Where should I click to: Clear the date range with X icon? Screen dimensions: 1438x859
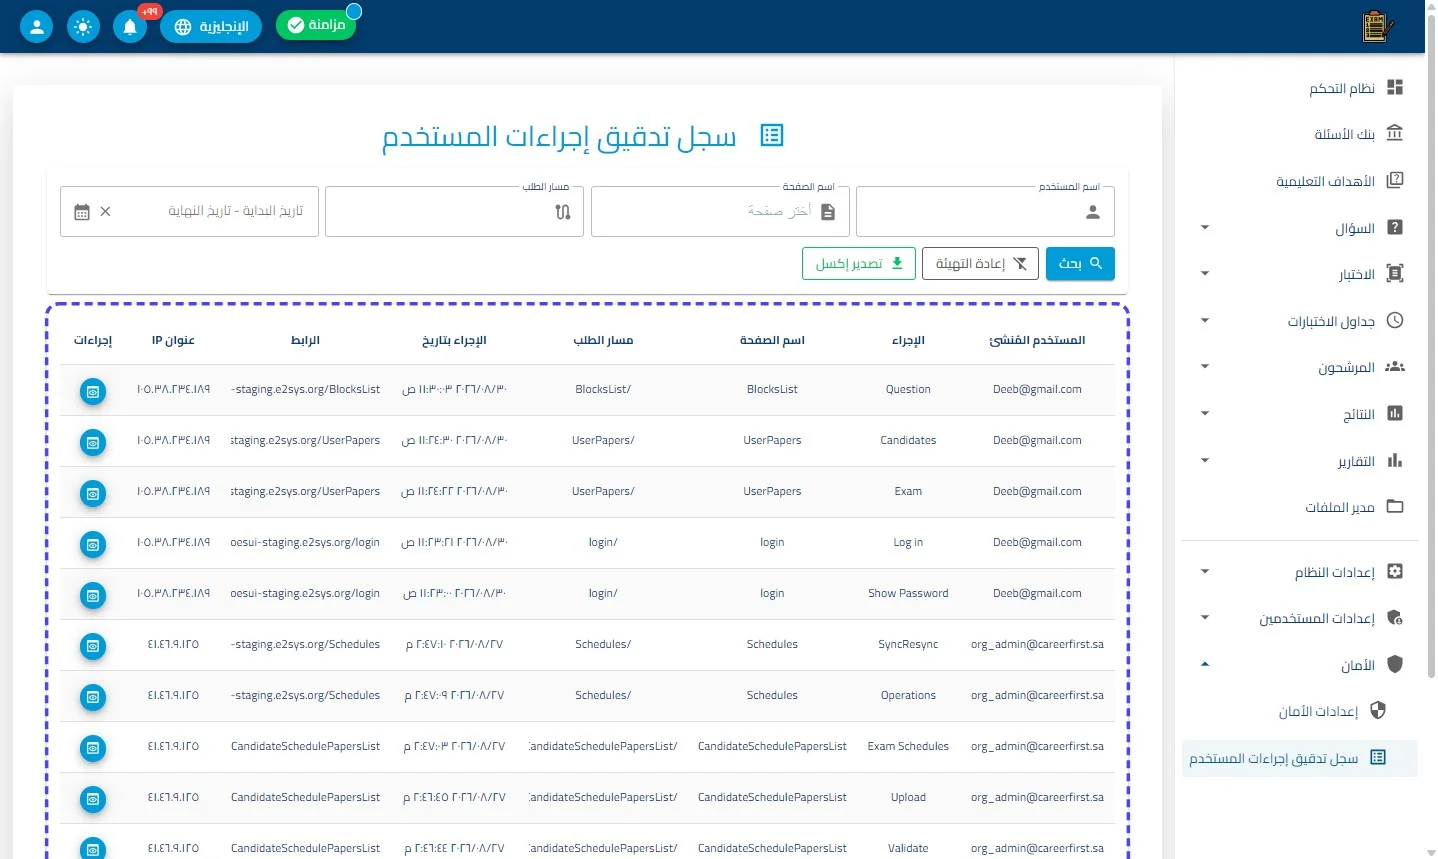(106, 212)
